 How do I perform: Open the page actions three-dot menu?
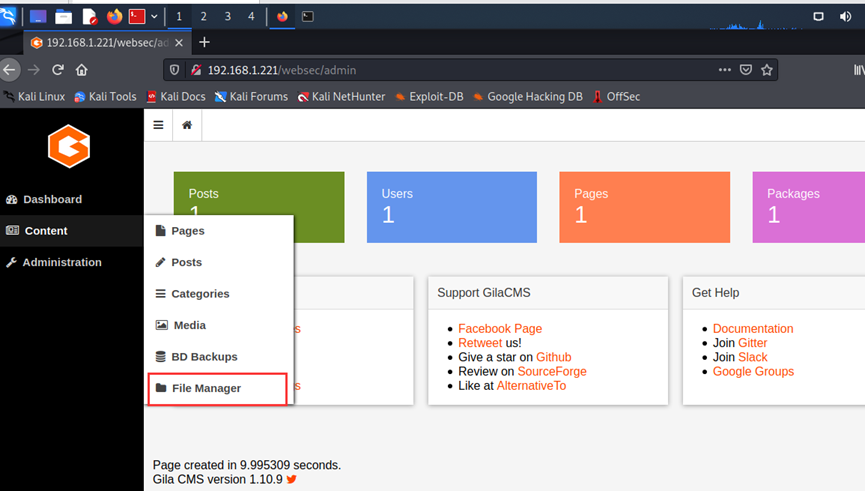coord(724,70)
